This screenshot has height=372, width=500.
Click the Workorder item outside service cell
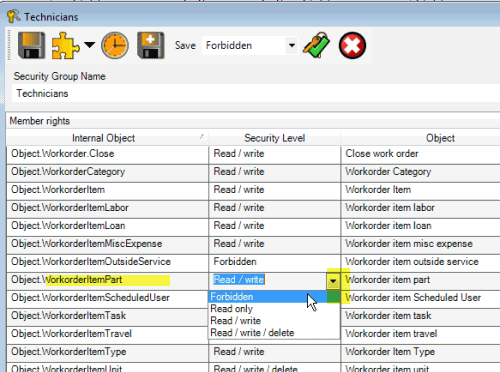(x=421, y=262)
